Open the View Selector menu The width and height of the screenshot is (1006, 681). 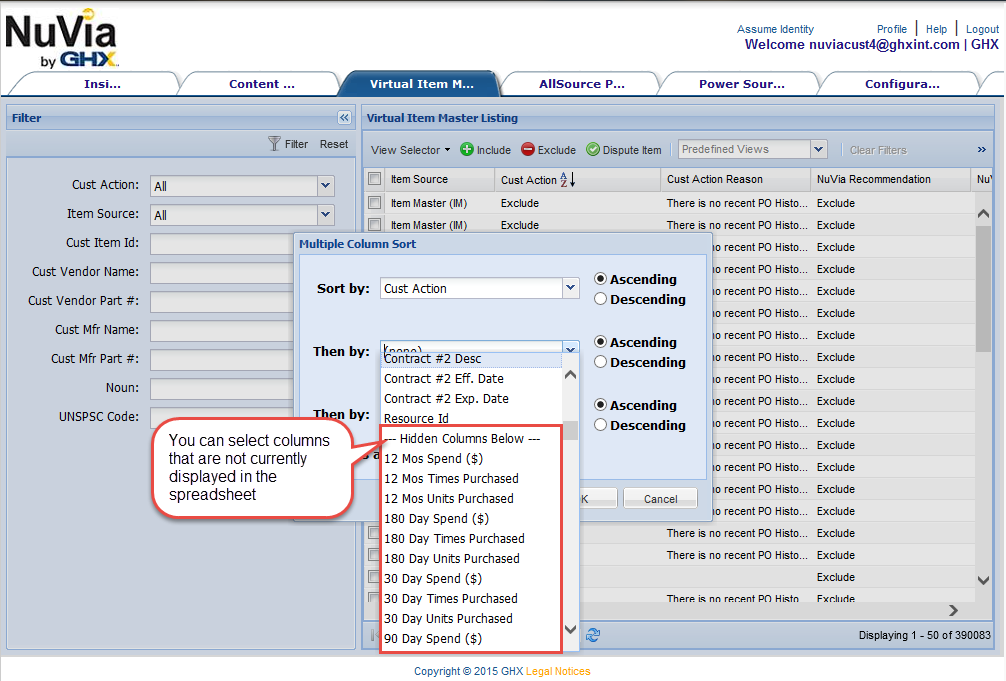[410, 150]
